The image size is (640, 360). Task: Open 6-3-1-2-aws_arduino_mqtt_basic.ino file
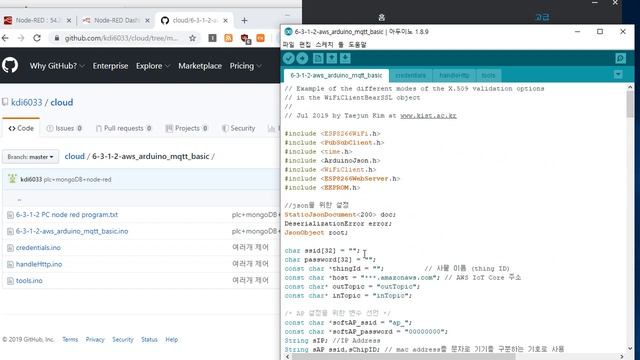point(72,231)
